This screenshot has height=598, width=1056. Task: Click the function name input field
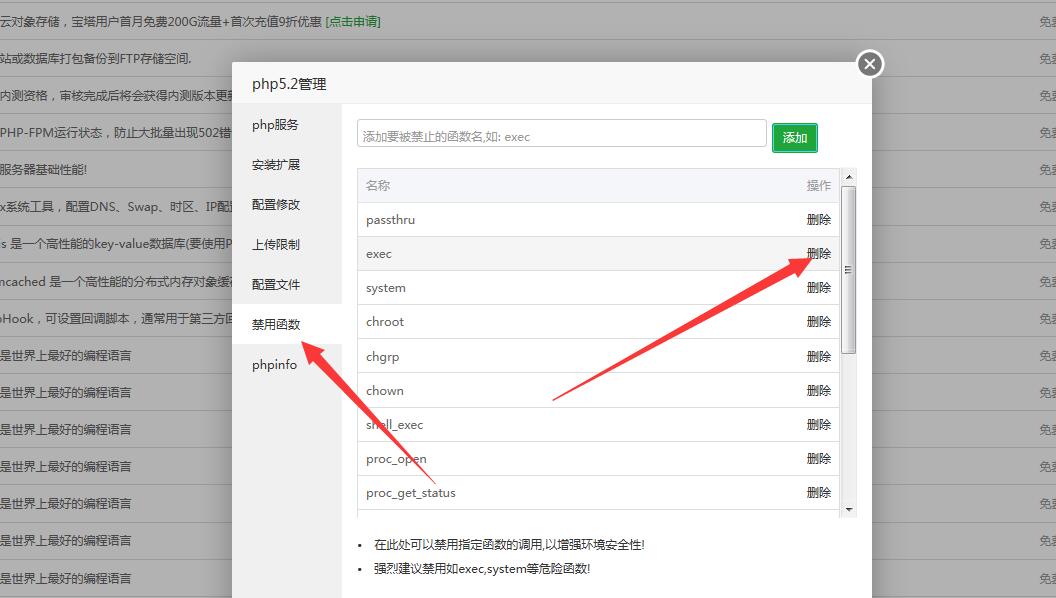pos(561,136)
